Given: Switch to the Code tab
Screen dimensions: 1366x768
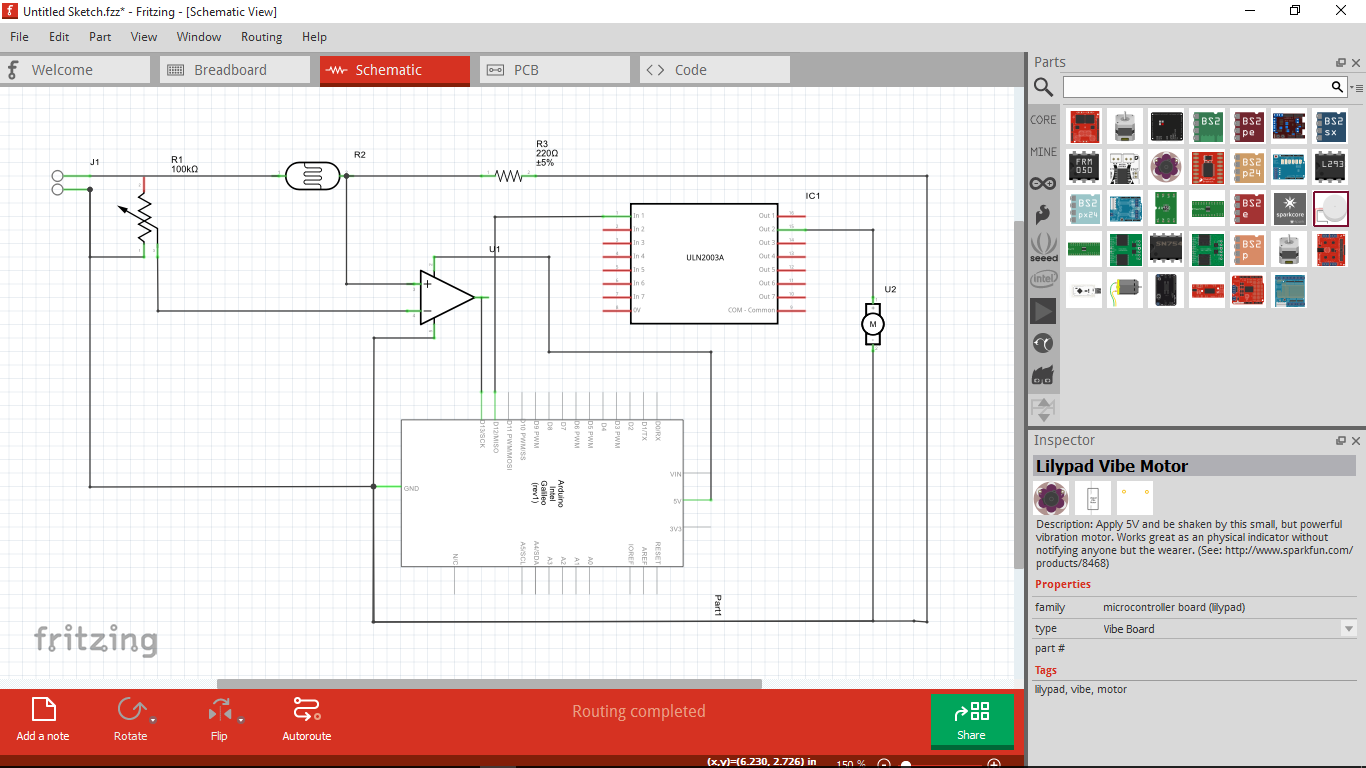Looking at the screenshot, I should (x=715, y=70).
